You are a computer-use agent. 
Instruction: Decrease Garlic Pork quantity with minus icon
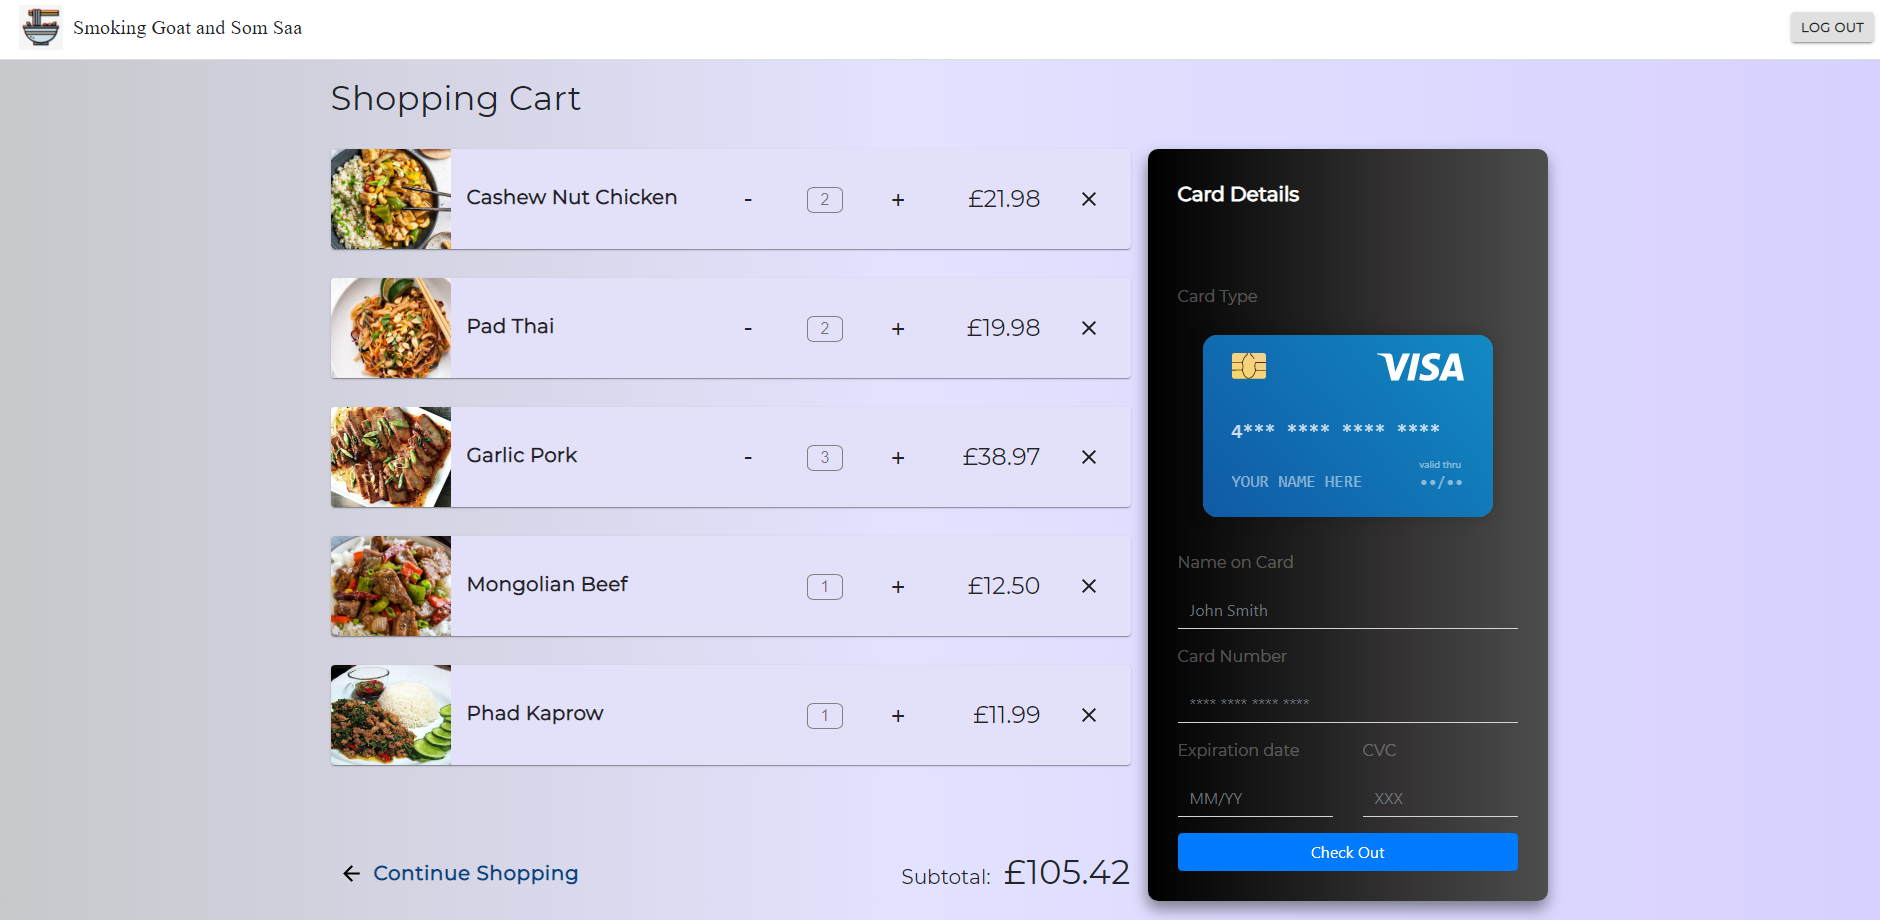[x=748, y=458]
